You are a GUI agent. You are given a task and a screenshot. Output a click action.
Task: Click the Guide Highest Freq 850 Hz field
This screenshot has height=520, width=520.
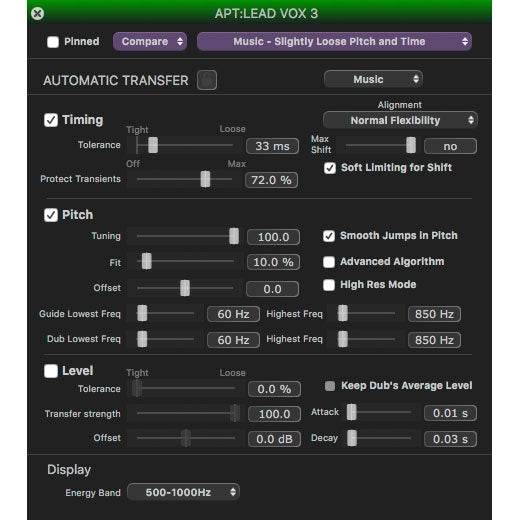click(434, 314)
